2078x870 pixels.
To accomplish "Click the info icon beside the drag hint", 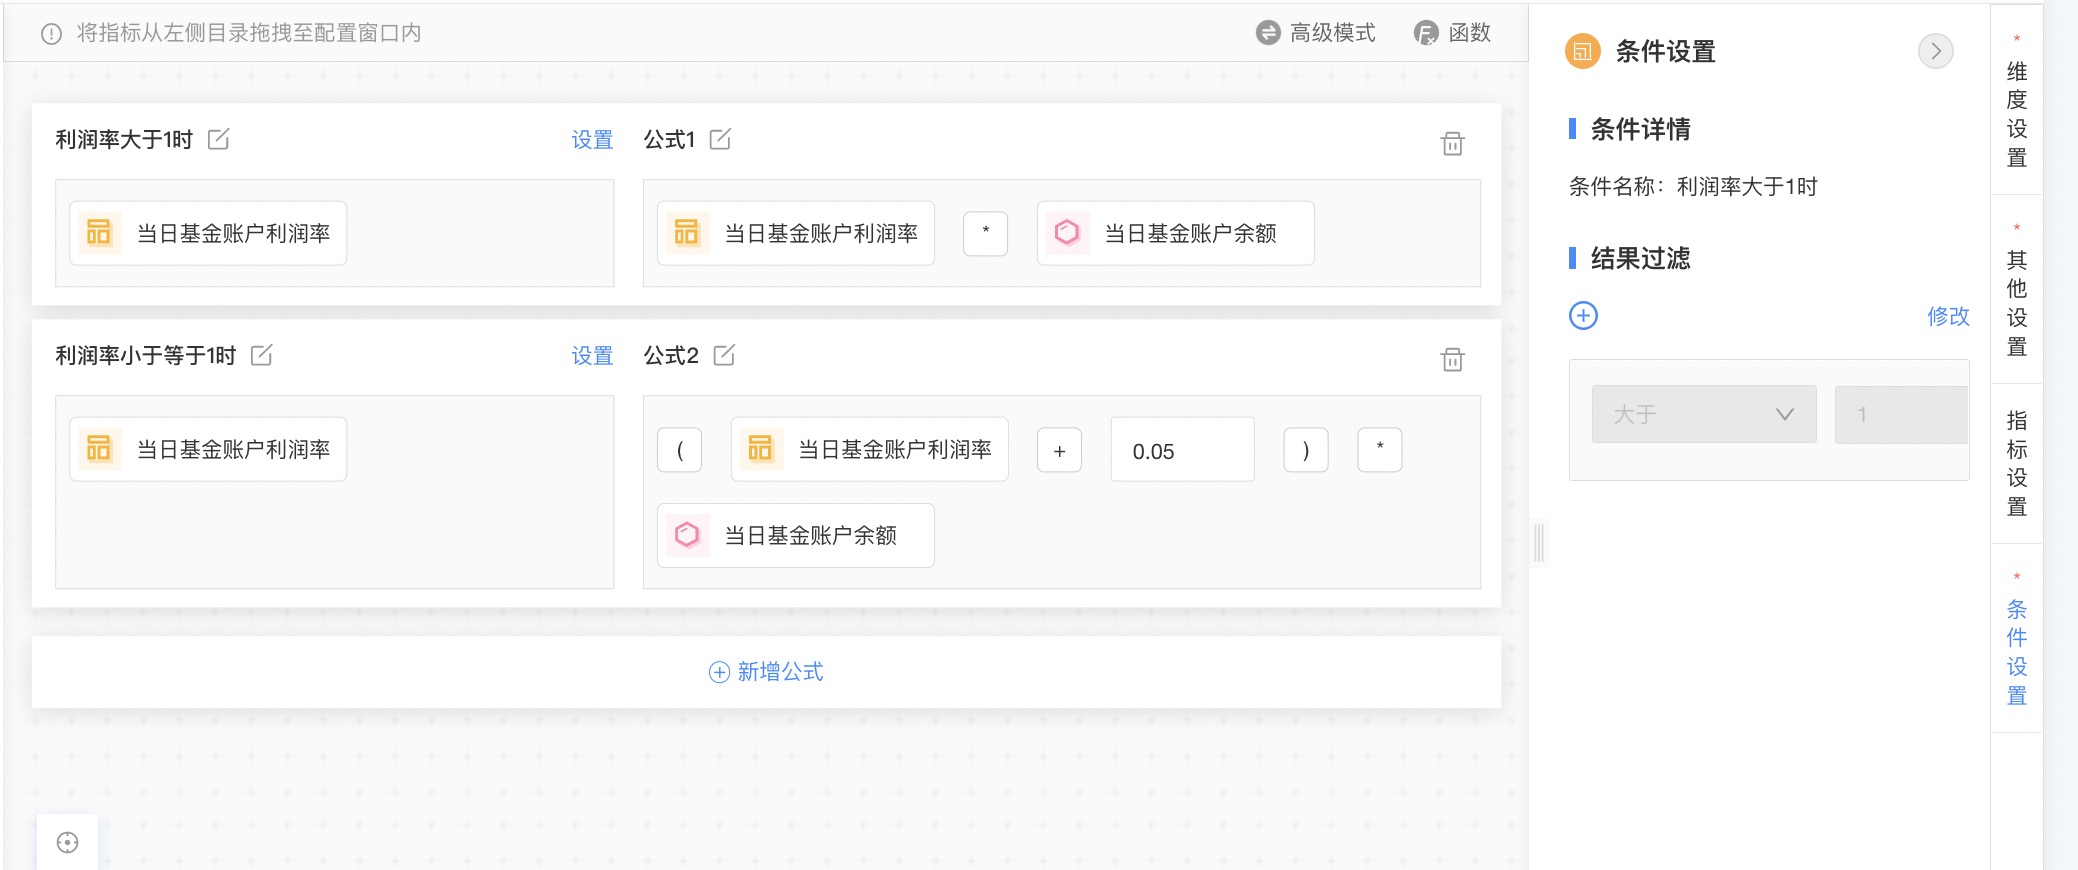I will tap(51, 34).
